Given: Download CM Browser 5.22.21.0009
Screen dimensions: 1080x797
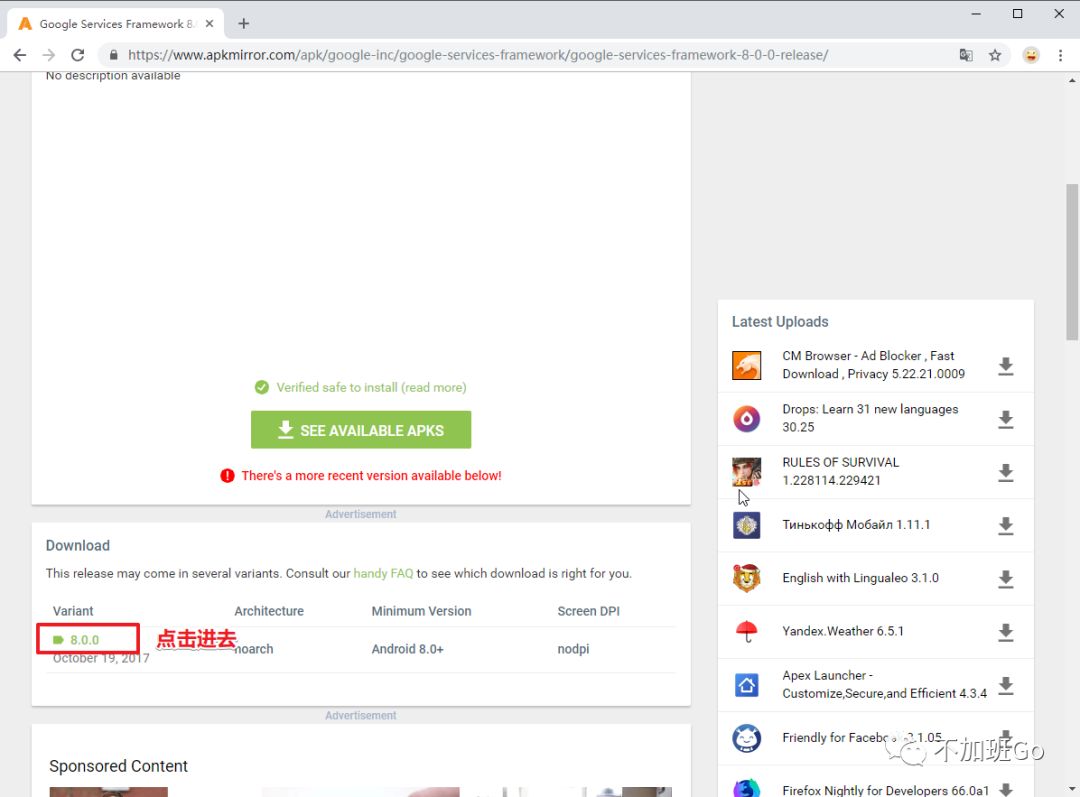Looking at the screenshot, I should 1006,366.
